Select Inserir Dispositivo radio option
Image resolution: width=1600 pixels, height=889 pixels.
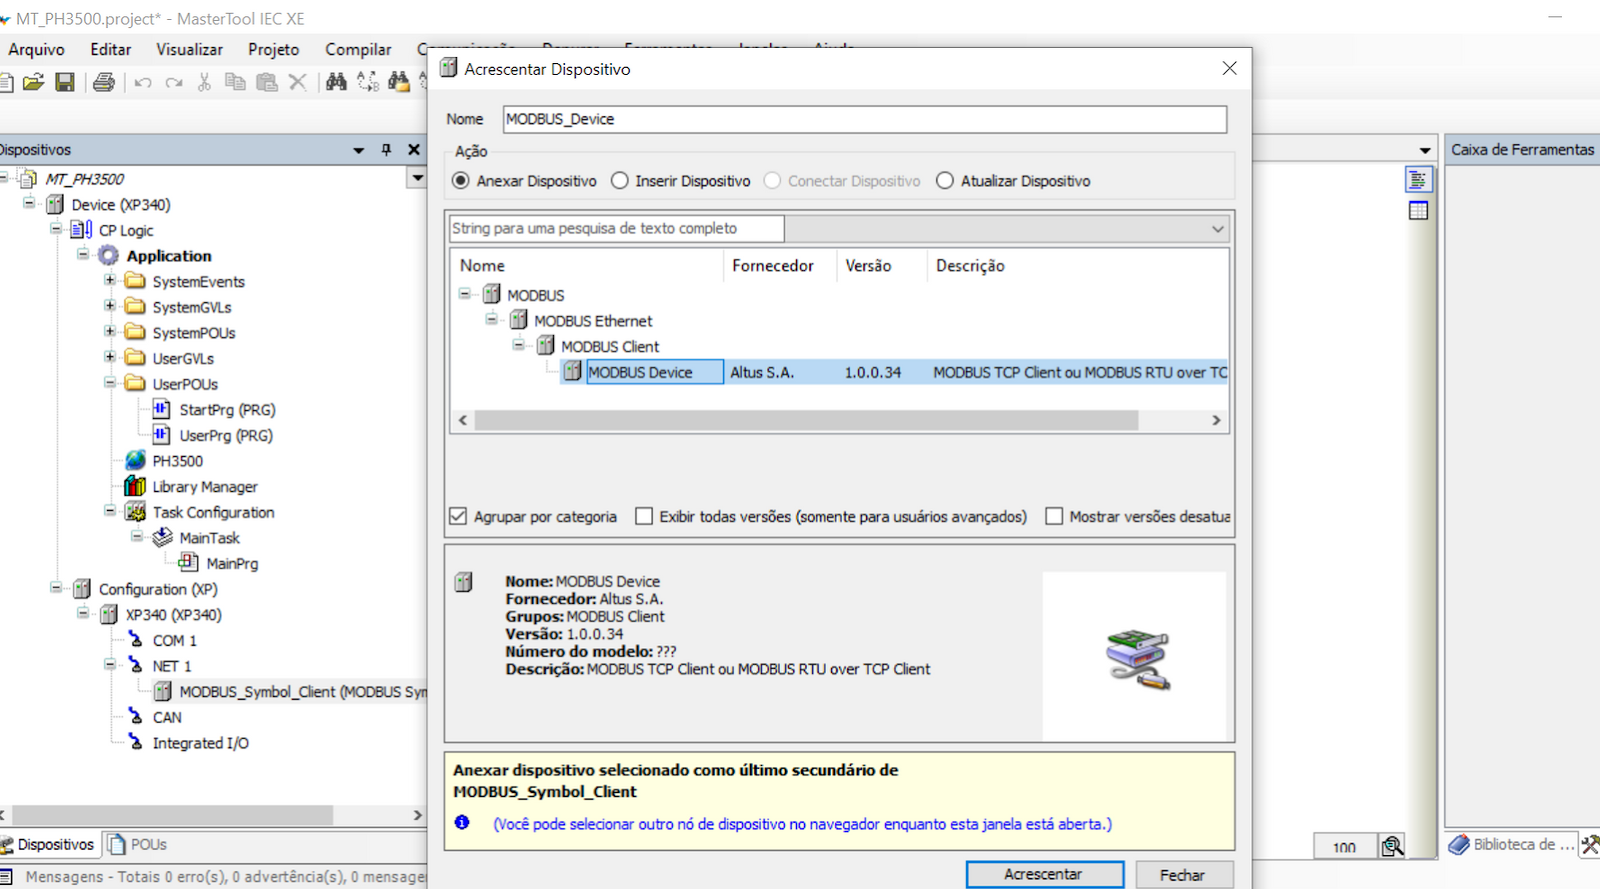coord(620,181)
